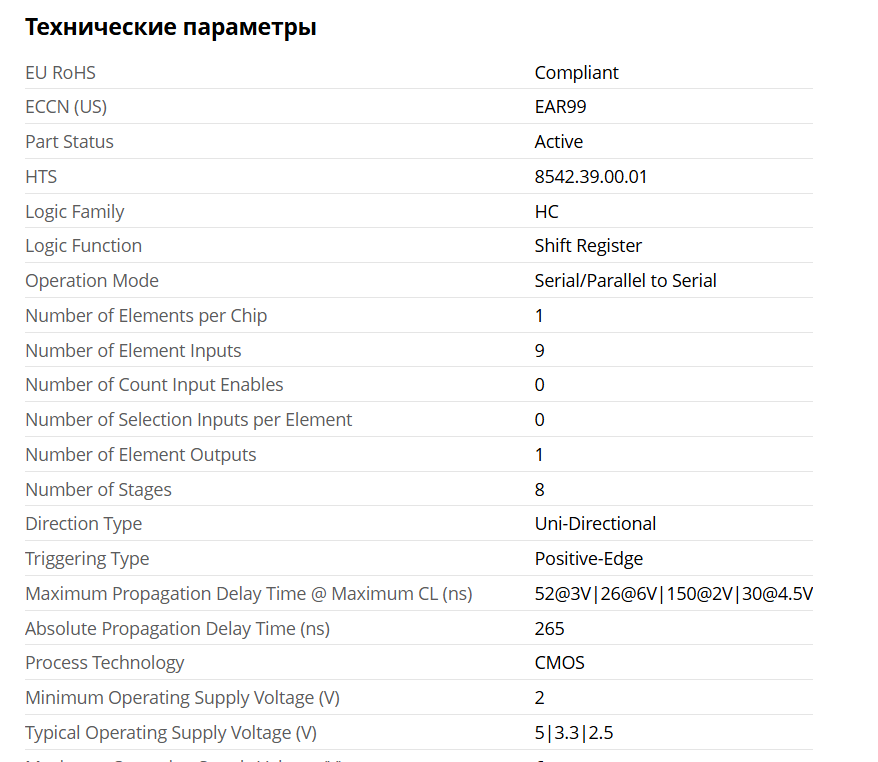Click the "Технические параметры" heading
878x762 pixels.
(170, 28)
